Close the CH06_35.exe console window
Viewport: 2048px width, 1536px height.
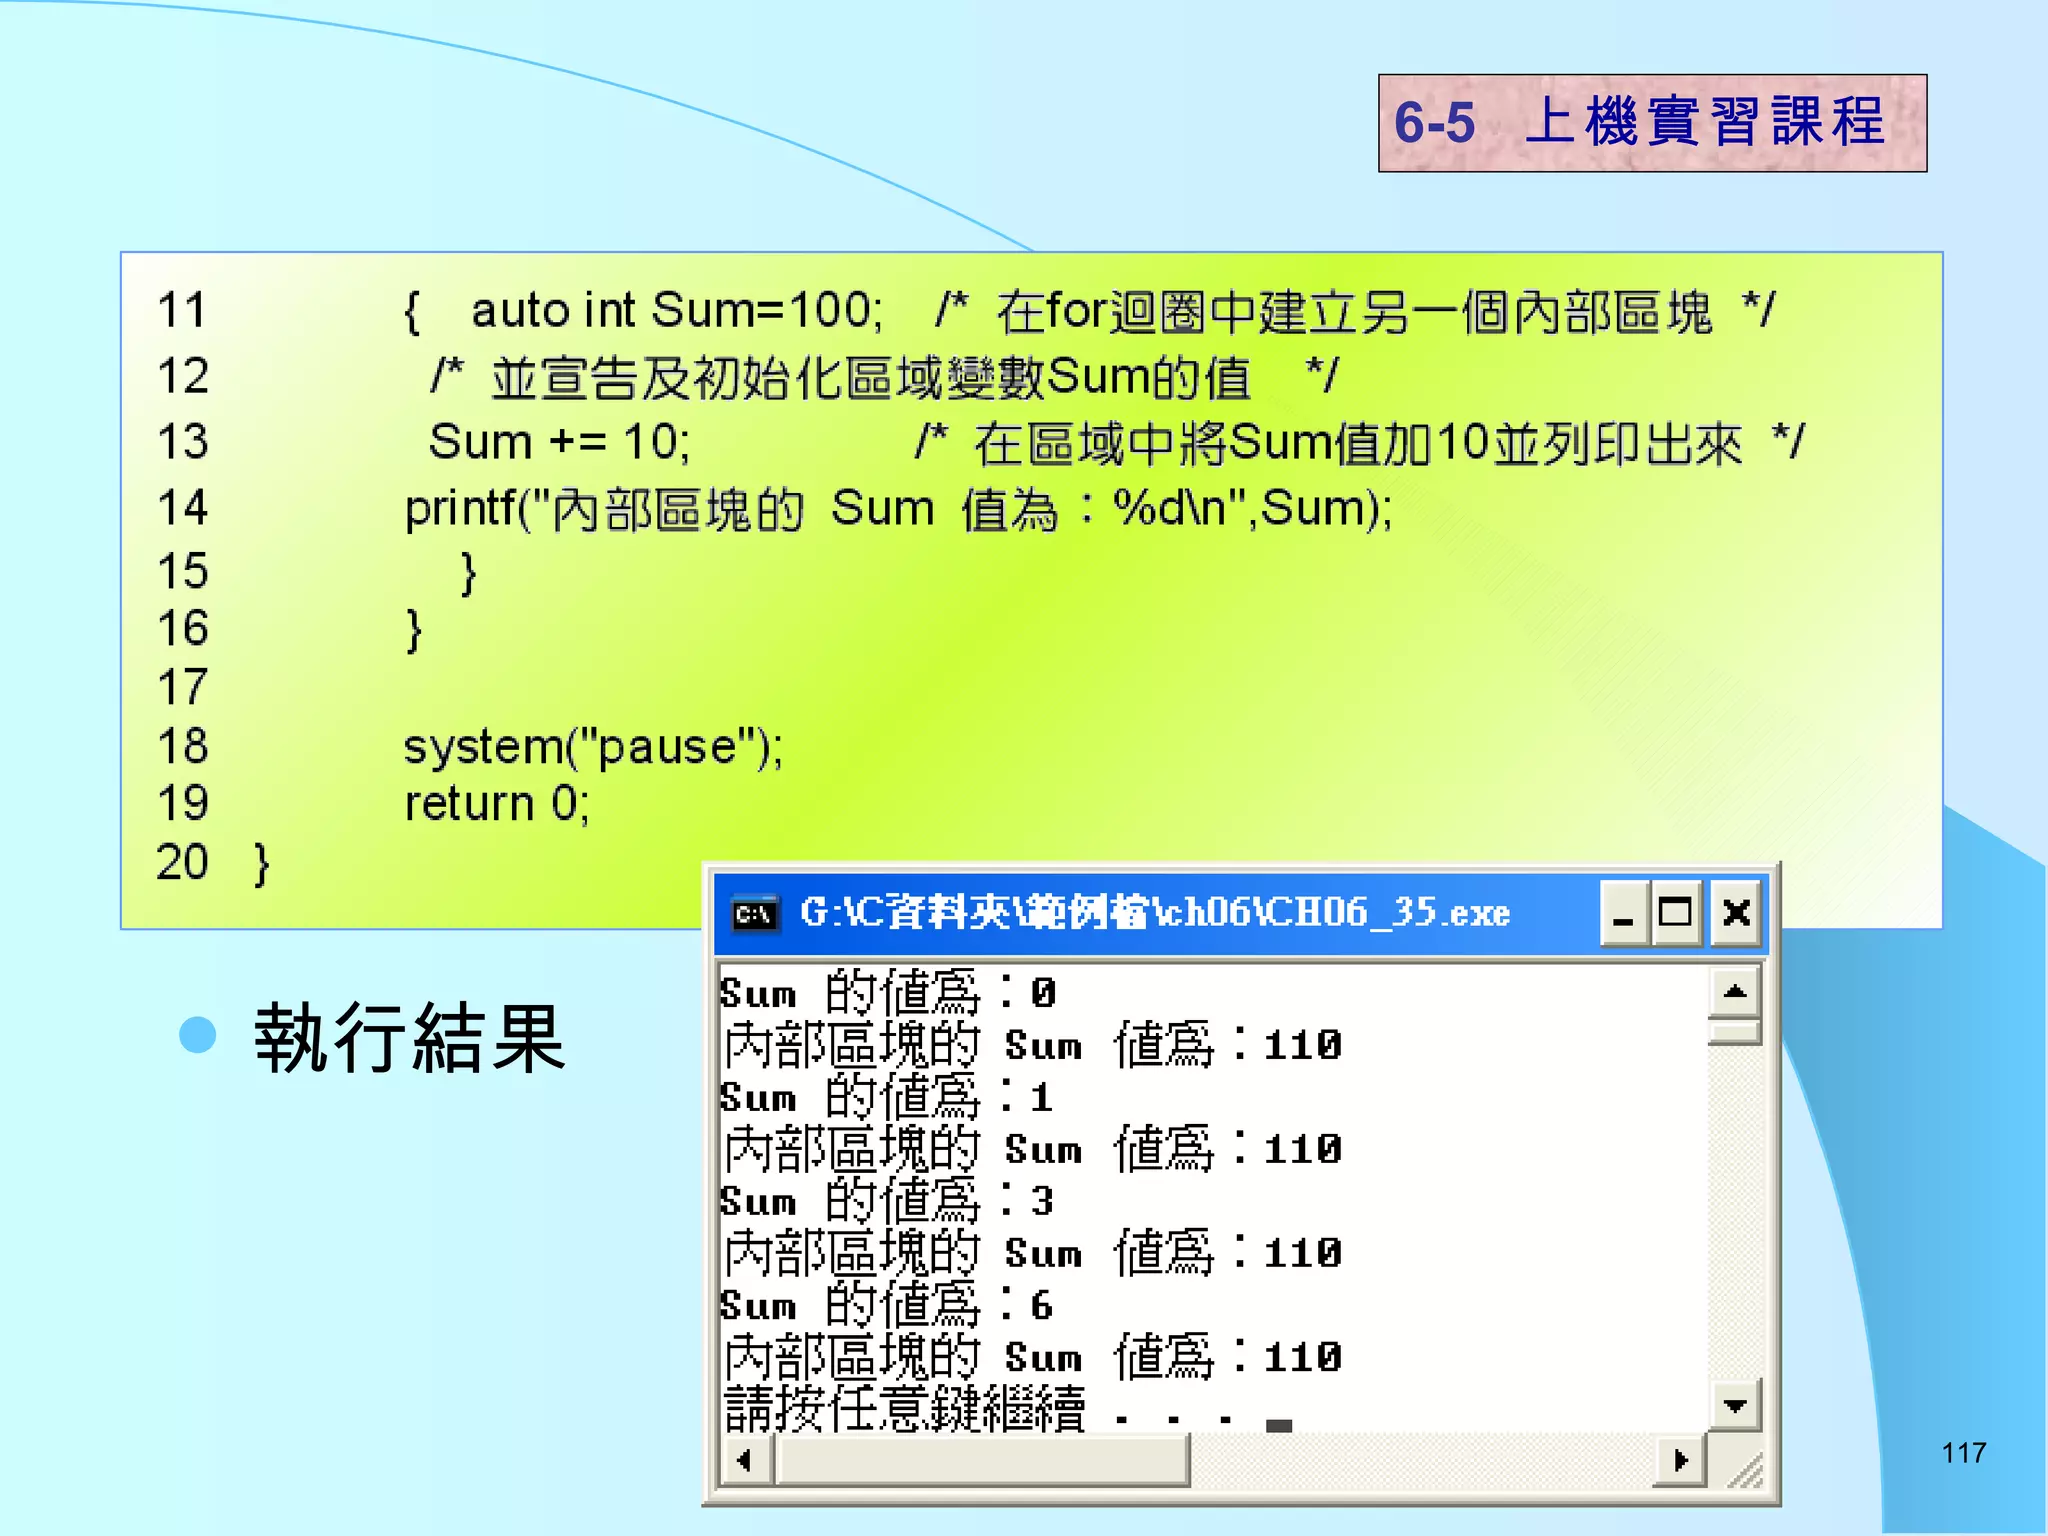(x=1736, y=913)
